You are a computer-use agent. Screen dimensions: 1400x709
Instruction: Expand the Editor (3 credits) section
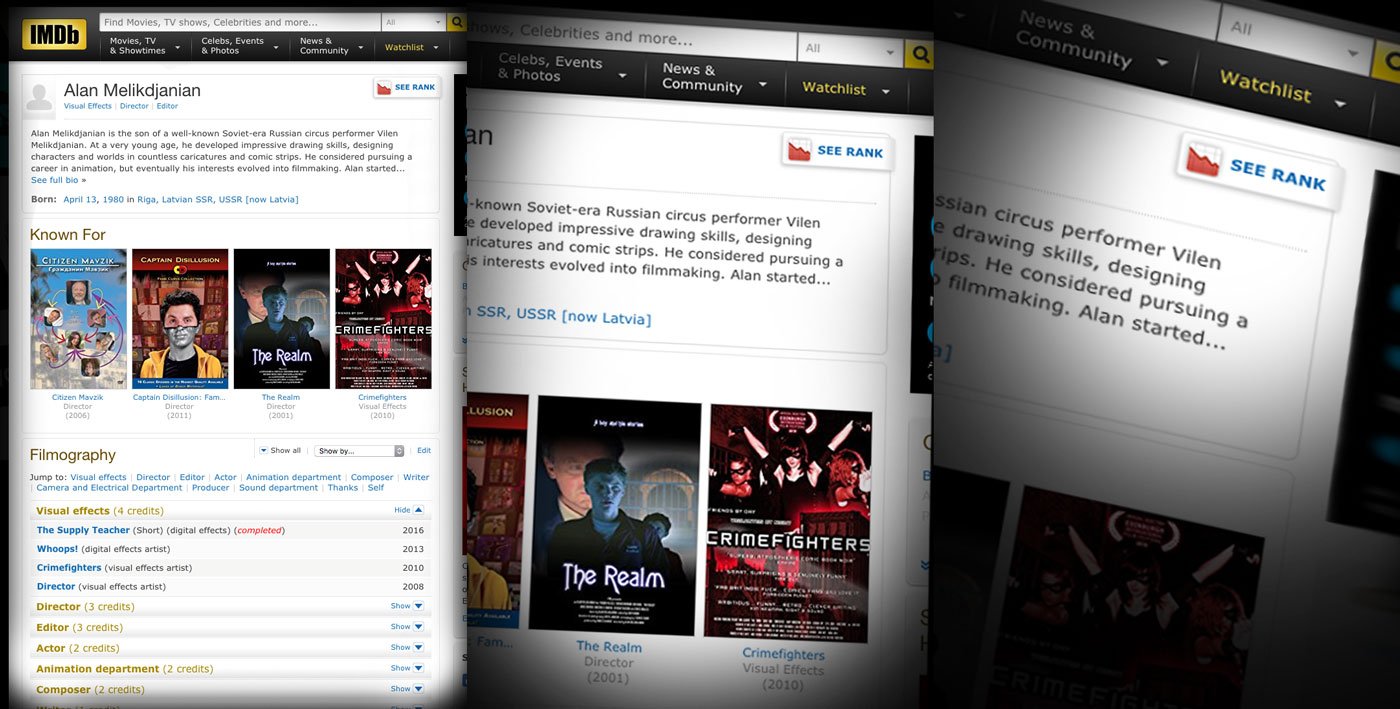pos(407,627)
